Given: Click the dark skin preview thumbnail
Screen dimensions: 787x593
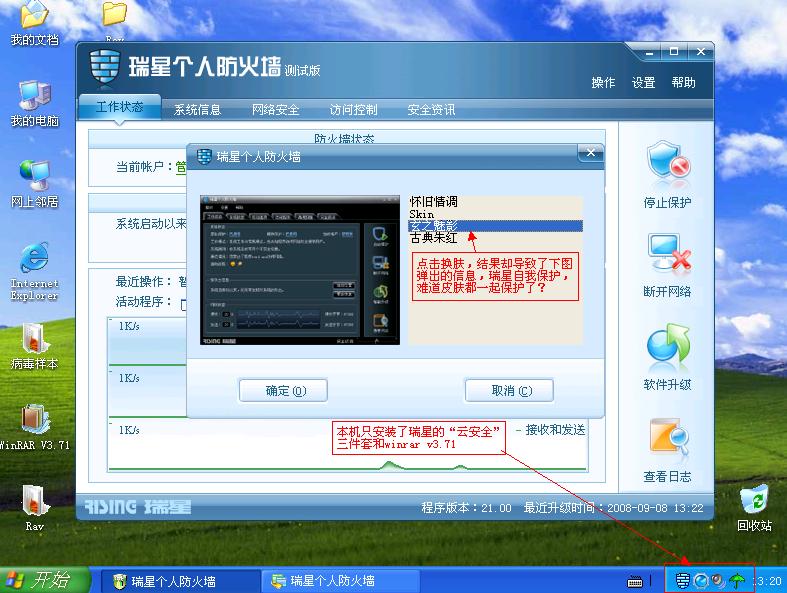Looking at the screenshot, I should (x=300, y=270).
